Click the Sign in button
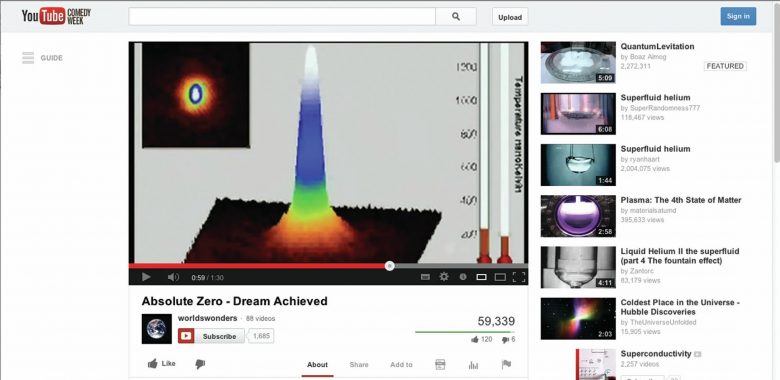Image resolution: width=780 pixels, height=380 pixels. point(738,16)
